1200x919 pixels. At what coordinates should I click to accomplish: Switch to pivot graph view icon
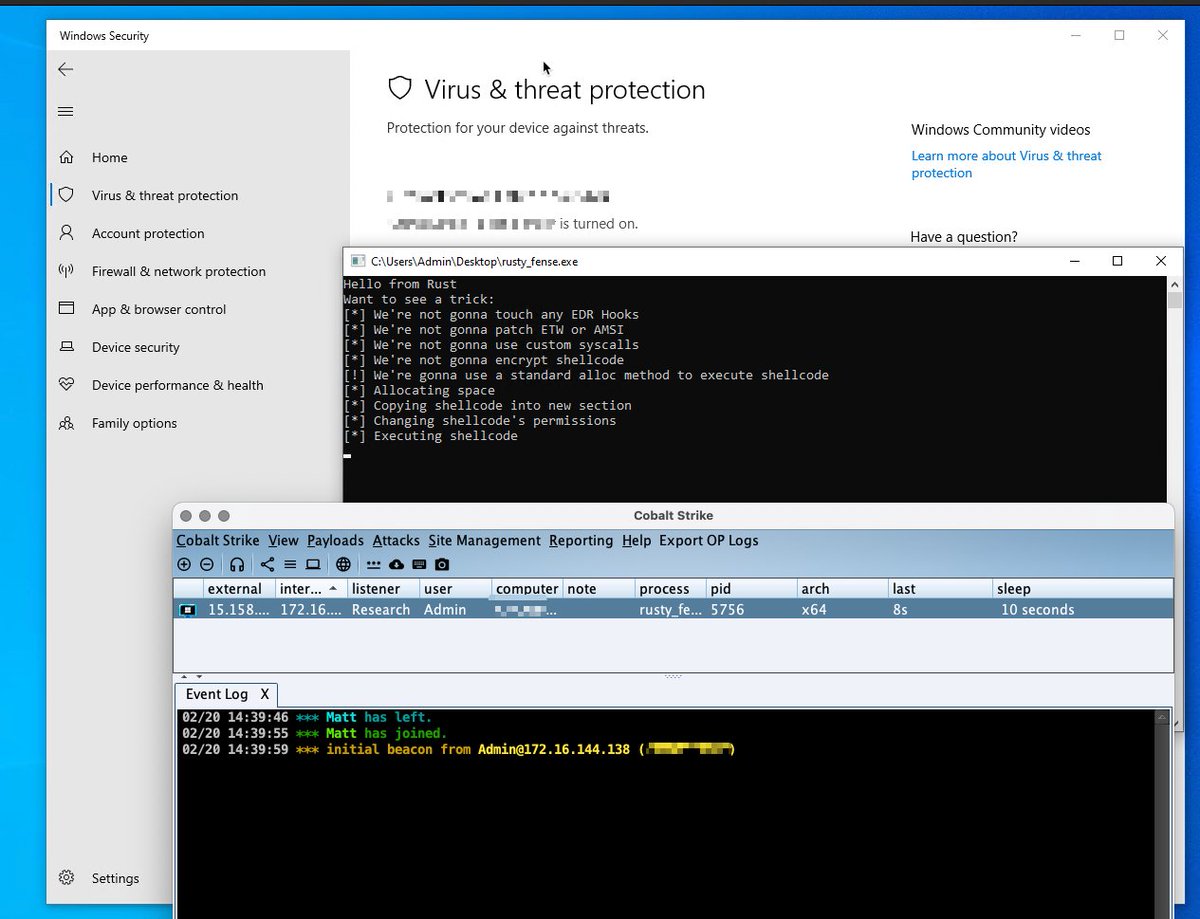coord(267,564)
